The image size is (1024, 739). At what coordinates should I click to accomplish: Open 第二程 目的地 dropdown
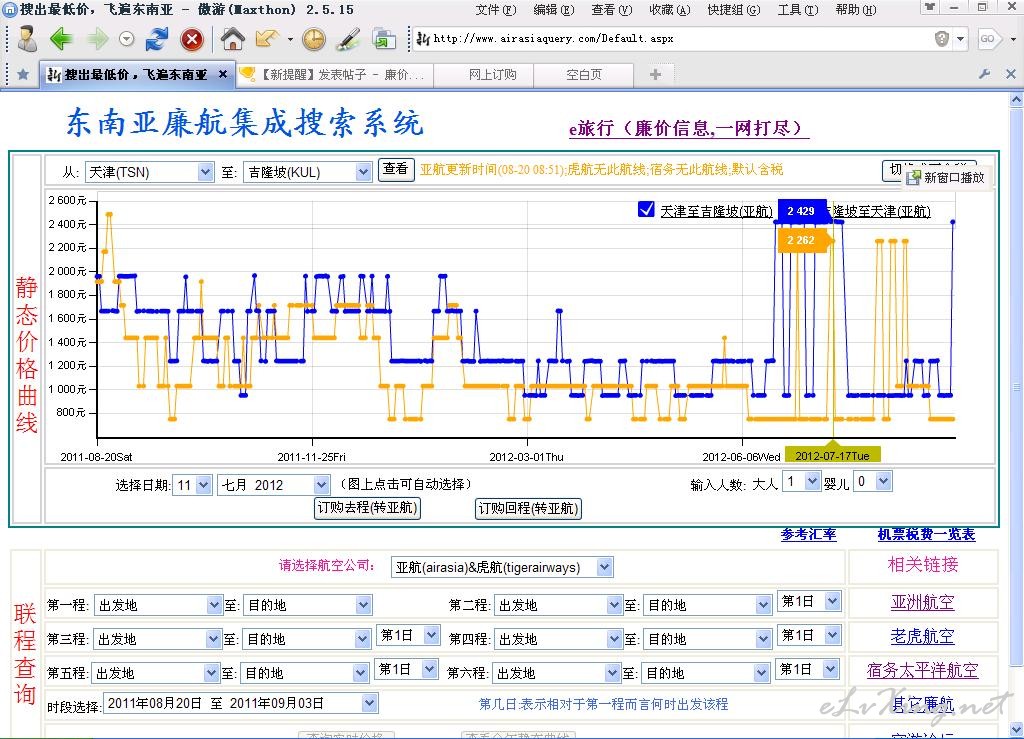[x=708, y=605]
